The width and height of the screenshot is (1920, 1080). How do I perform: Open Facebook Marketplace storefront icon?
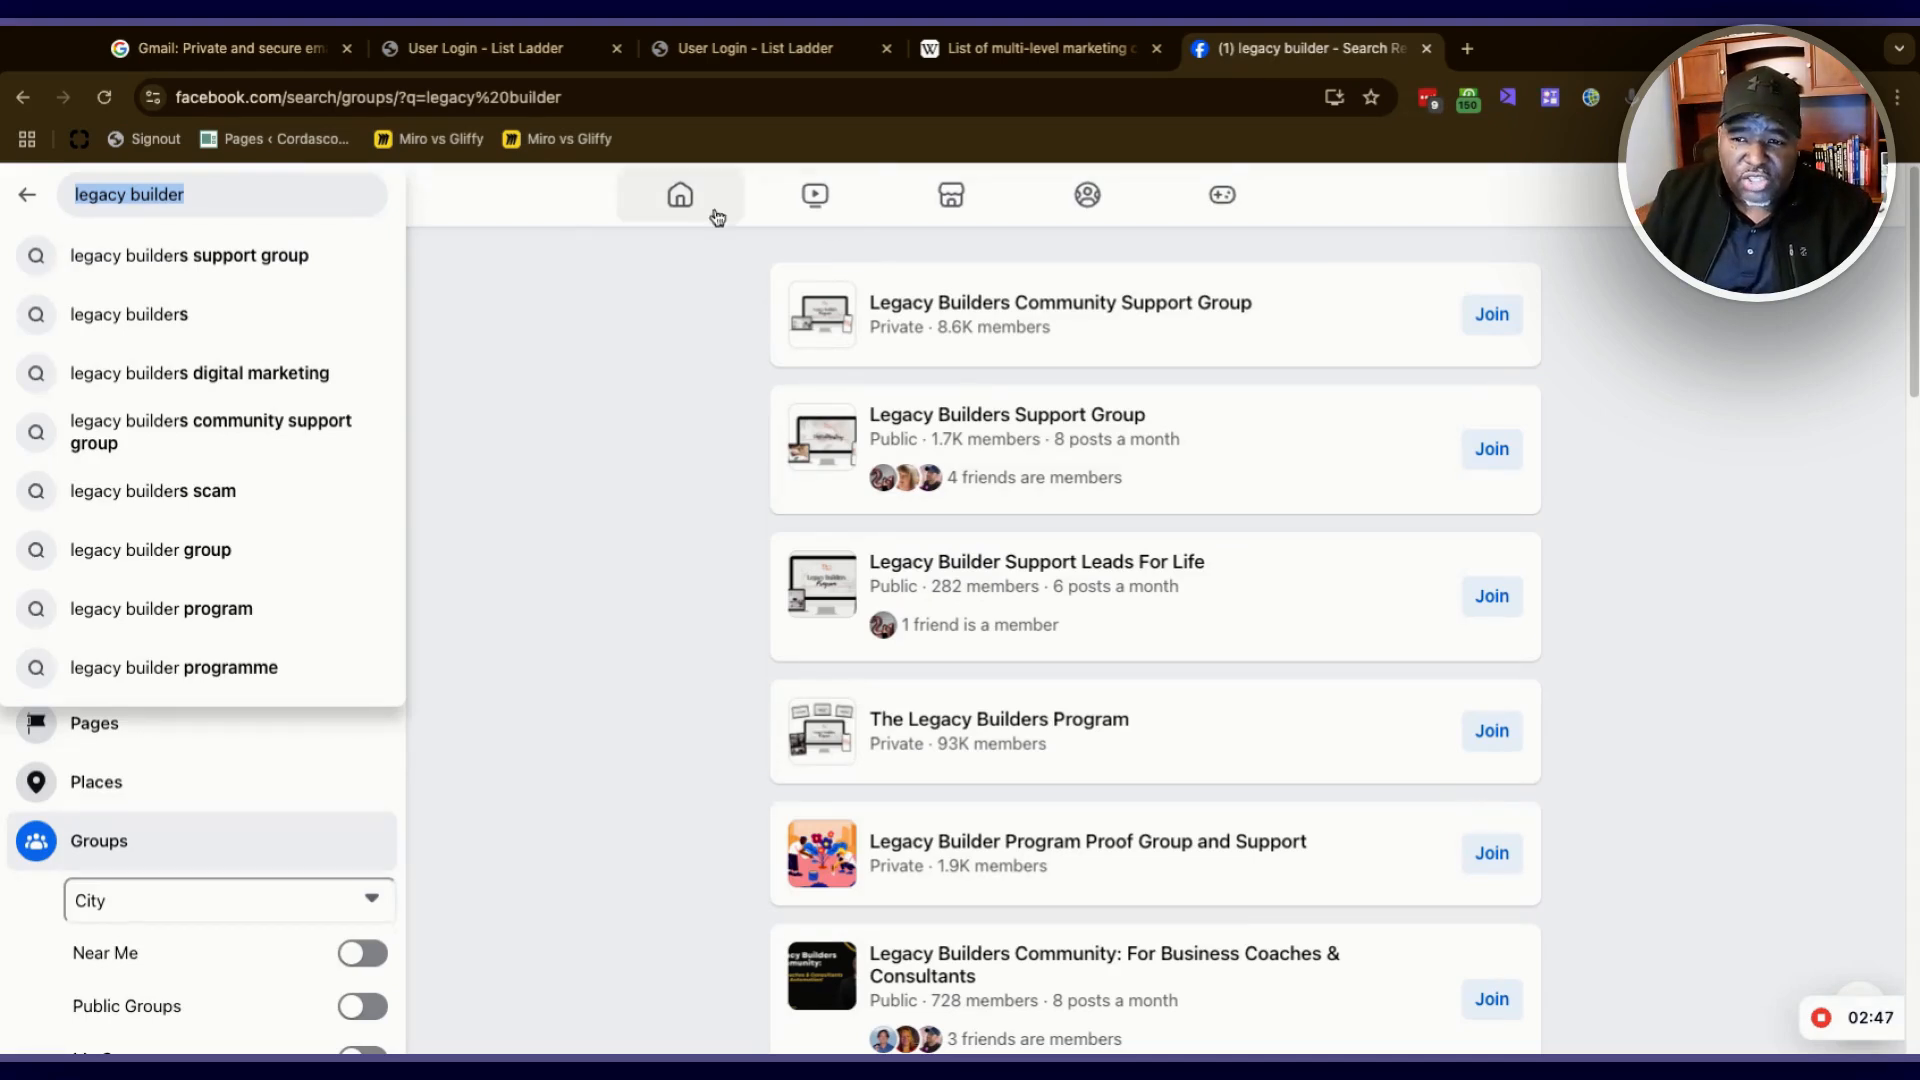tap(951, 195)
